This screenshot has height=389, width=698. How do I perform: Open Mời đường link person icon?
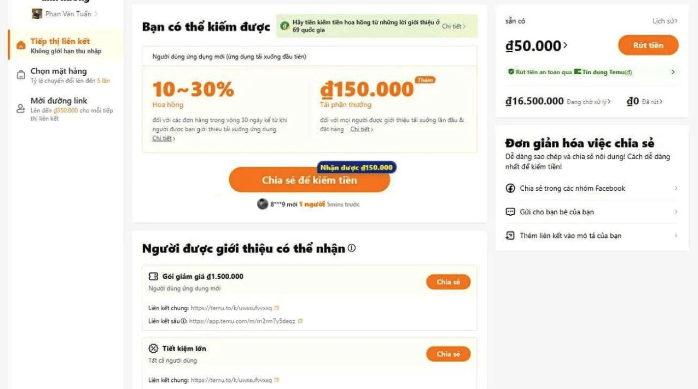(20, 109)
